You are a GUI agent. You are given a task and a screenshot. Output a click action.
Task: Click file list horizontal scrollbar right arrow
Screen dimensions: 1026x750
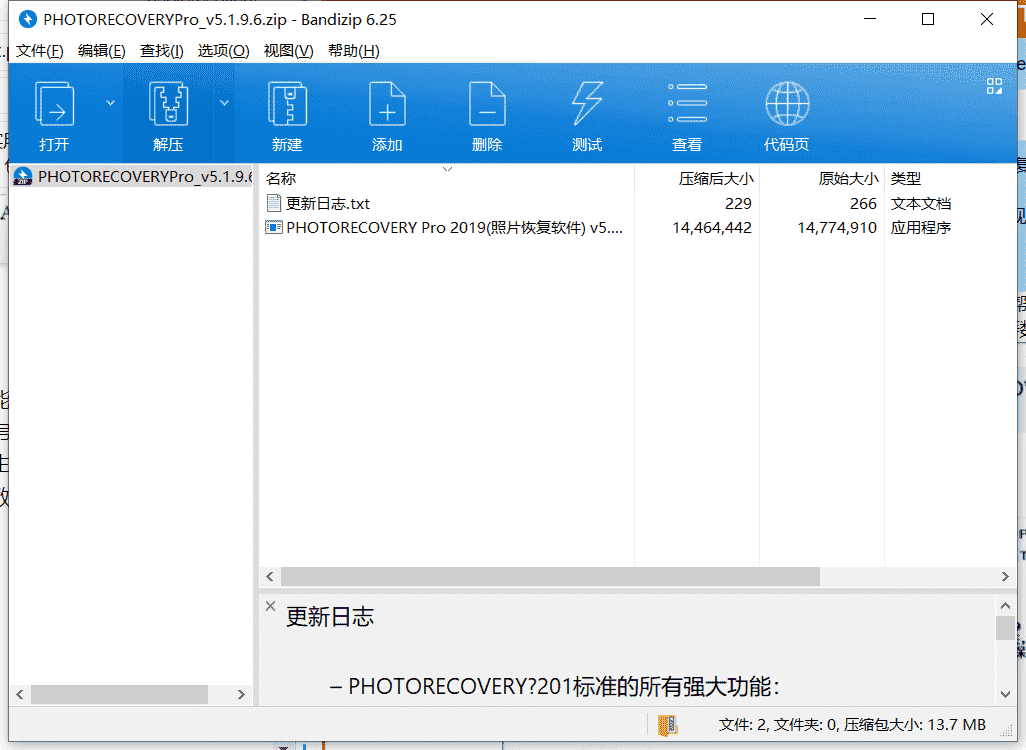tap(1005, 577)
